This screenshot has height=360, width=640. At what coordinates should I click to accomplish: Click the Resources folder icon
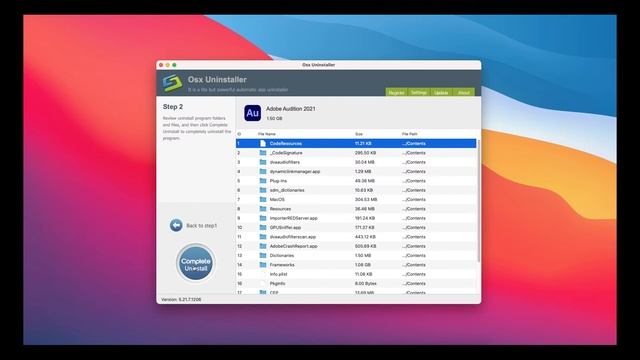263,209
